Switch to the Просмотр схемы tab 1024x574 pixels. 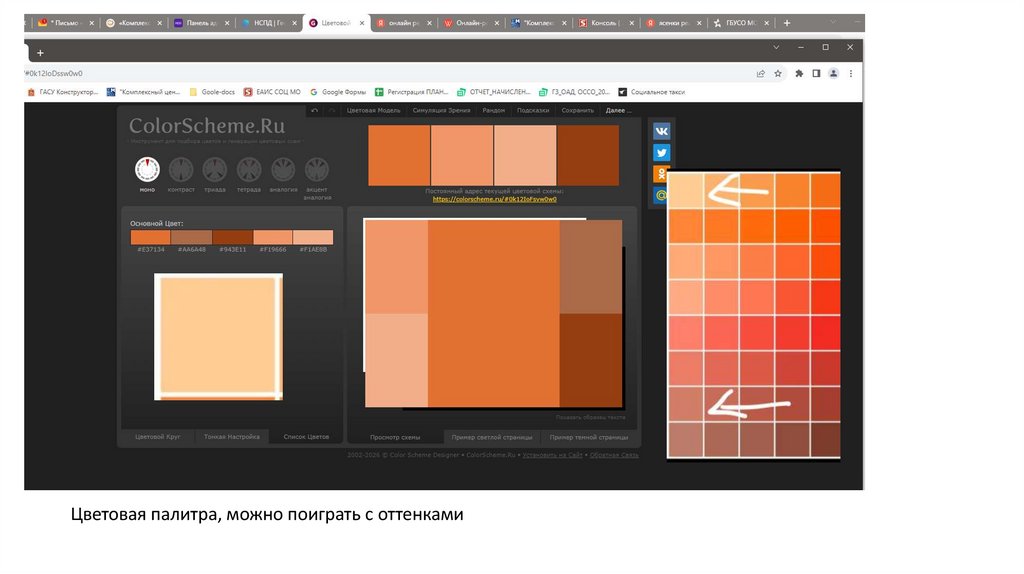[x=395, y=438]
